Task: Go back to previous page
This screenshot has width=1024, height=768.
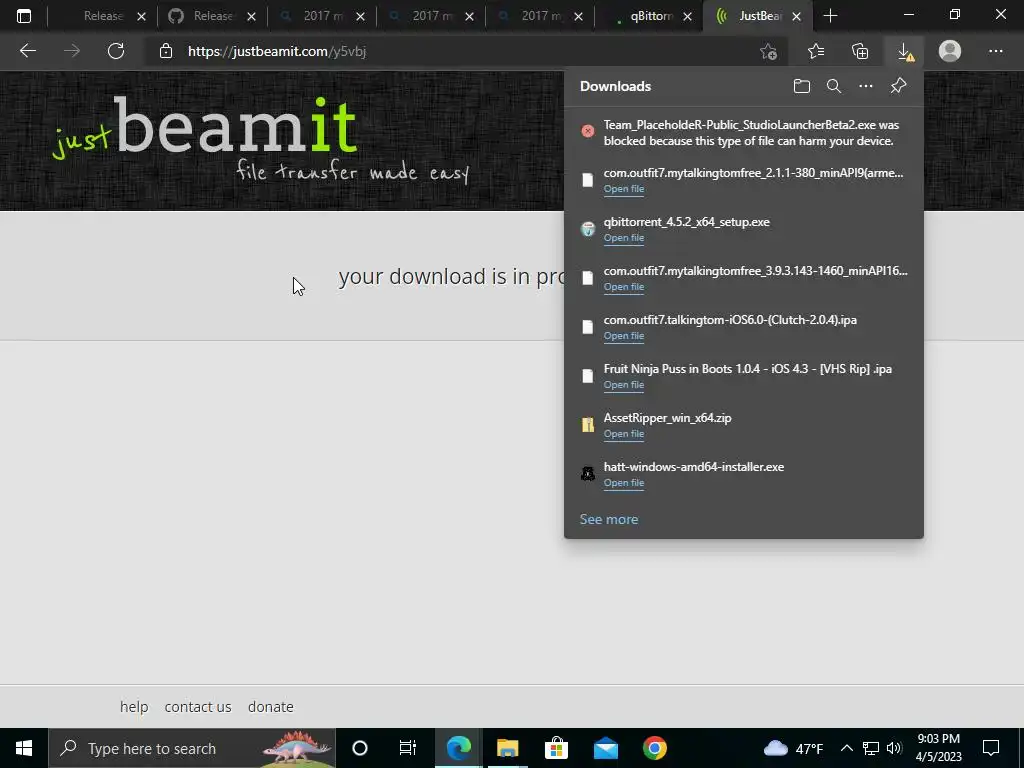Action: 27,51
